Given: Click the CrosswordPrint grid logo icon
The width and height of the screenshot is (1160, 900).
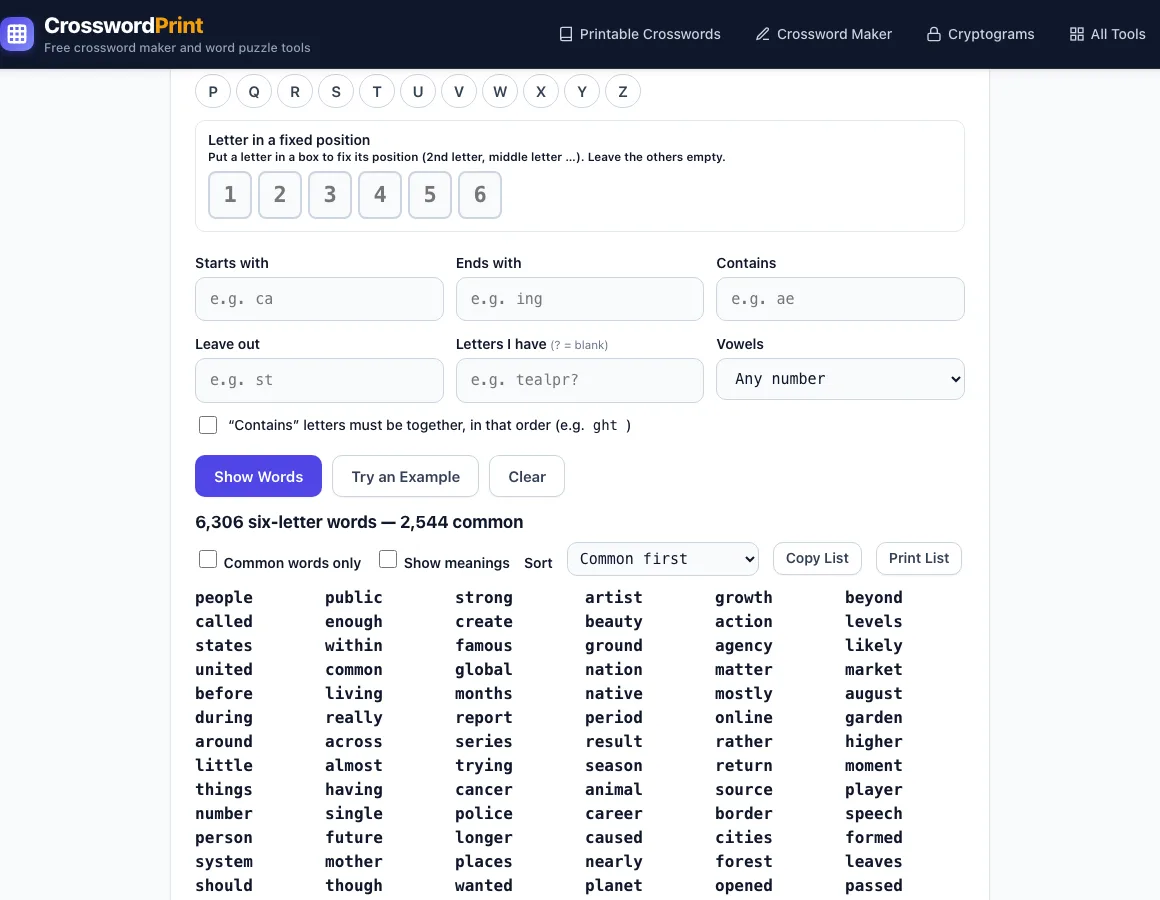Looking at the screenshot, I should [x=17, y=34].
